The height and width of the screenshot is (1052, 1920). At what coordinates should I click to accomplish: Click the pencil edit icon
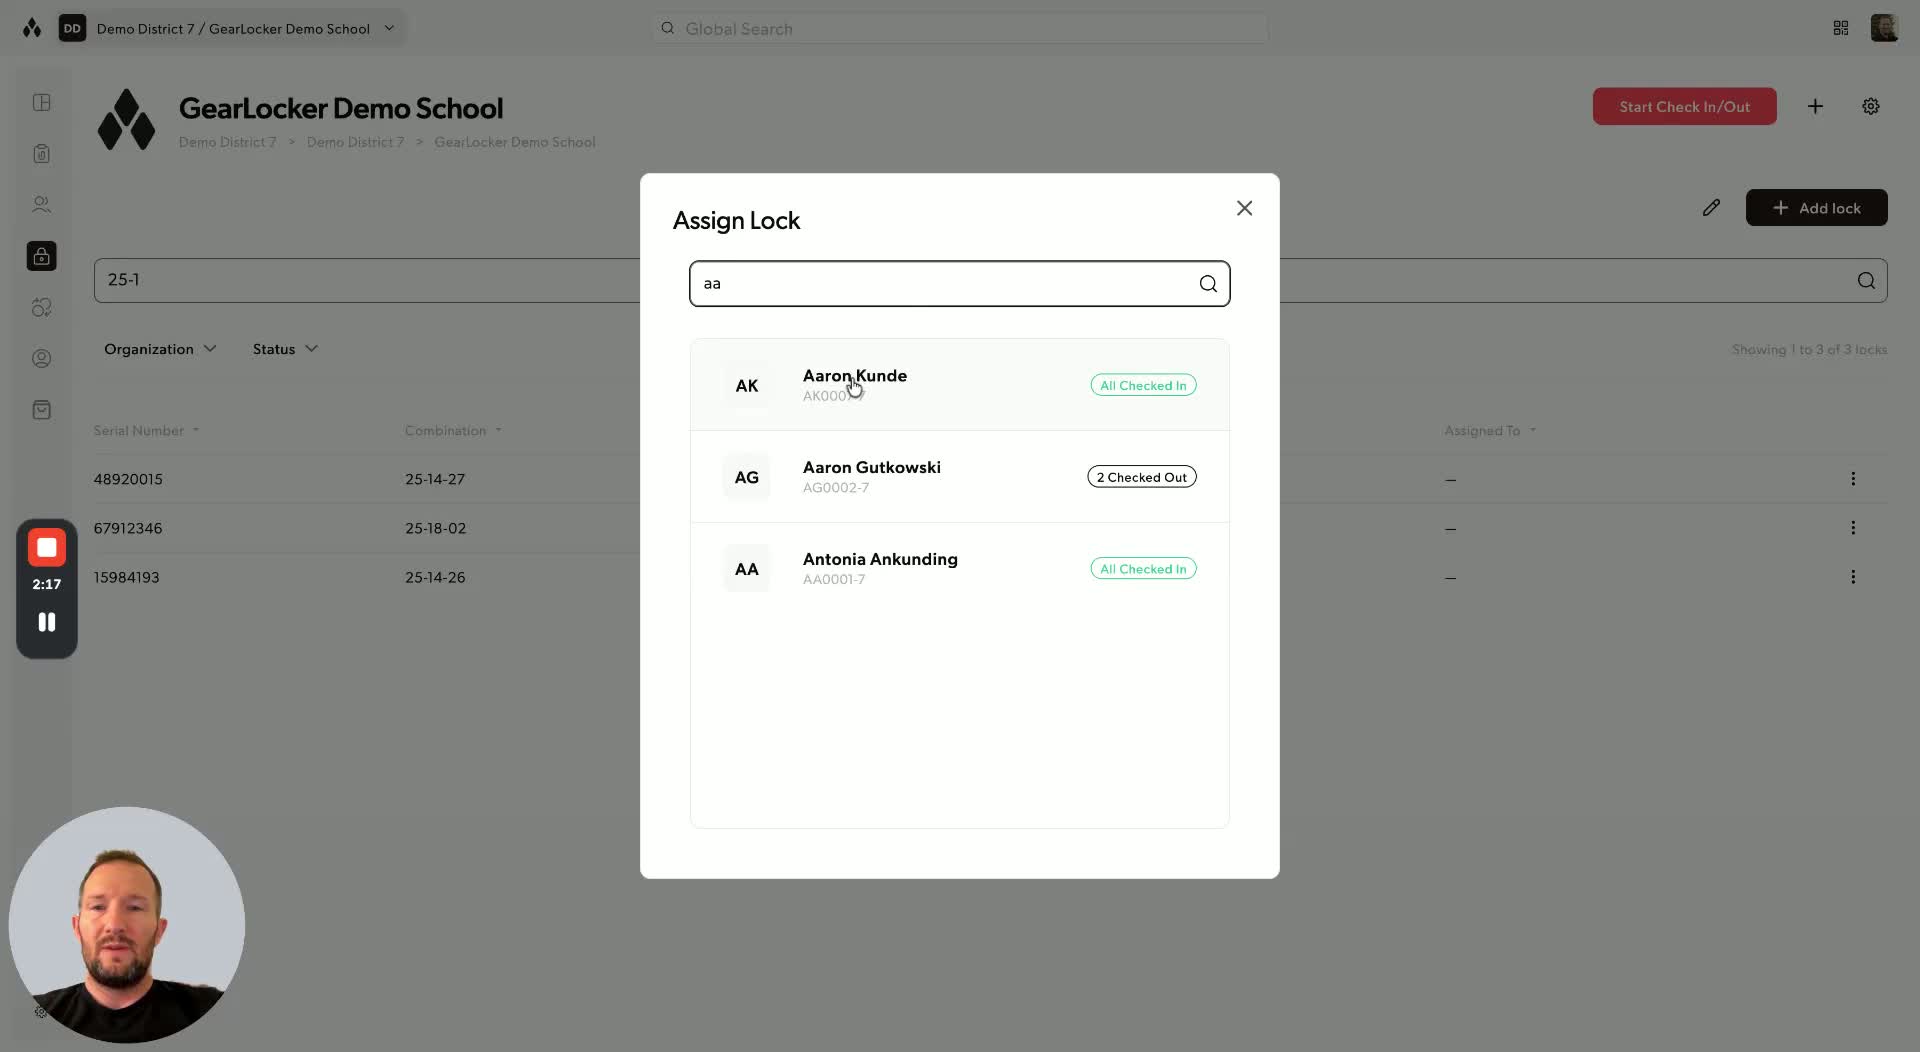1711,208
